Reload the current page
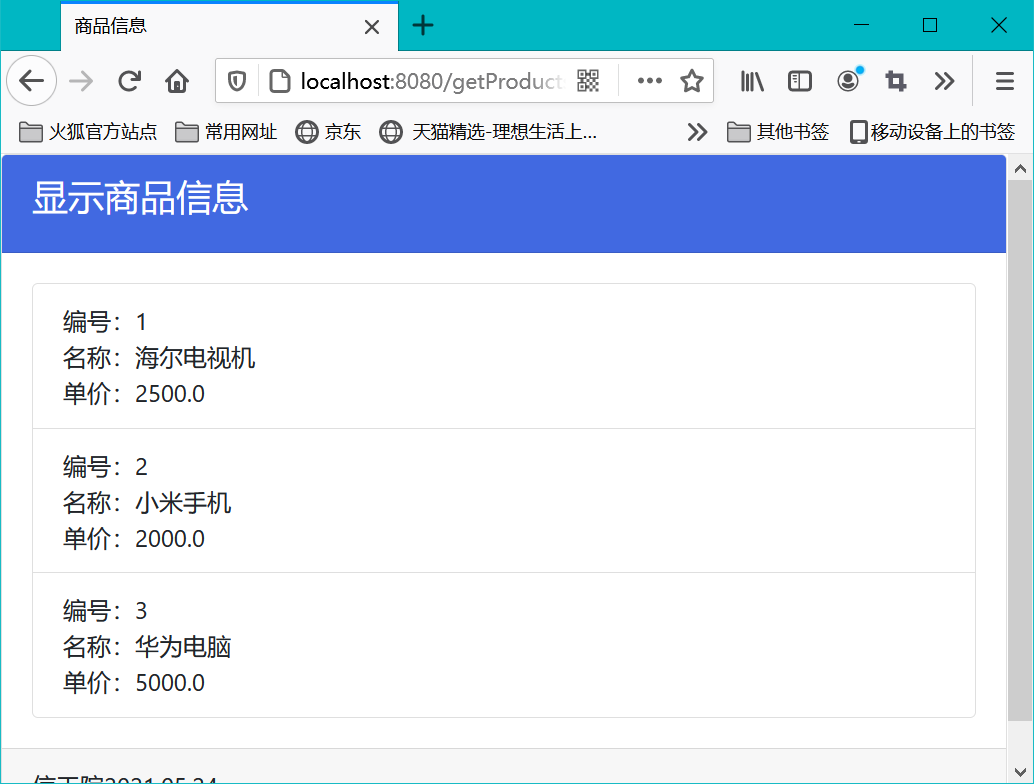1034x784 pixels. [129, 81]
